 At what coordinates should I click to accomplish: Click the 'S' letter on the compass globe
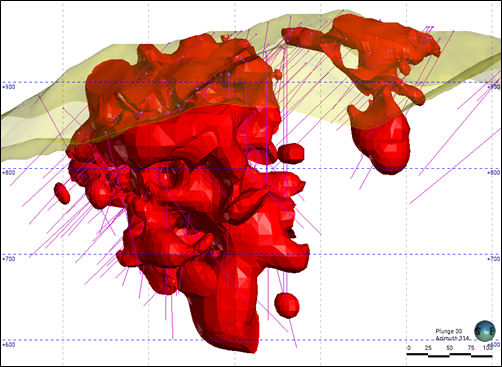pos(479,331)
